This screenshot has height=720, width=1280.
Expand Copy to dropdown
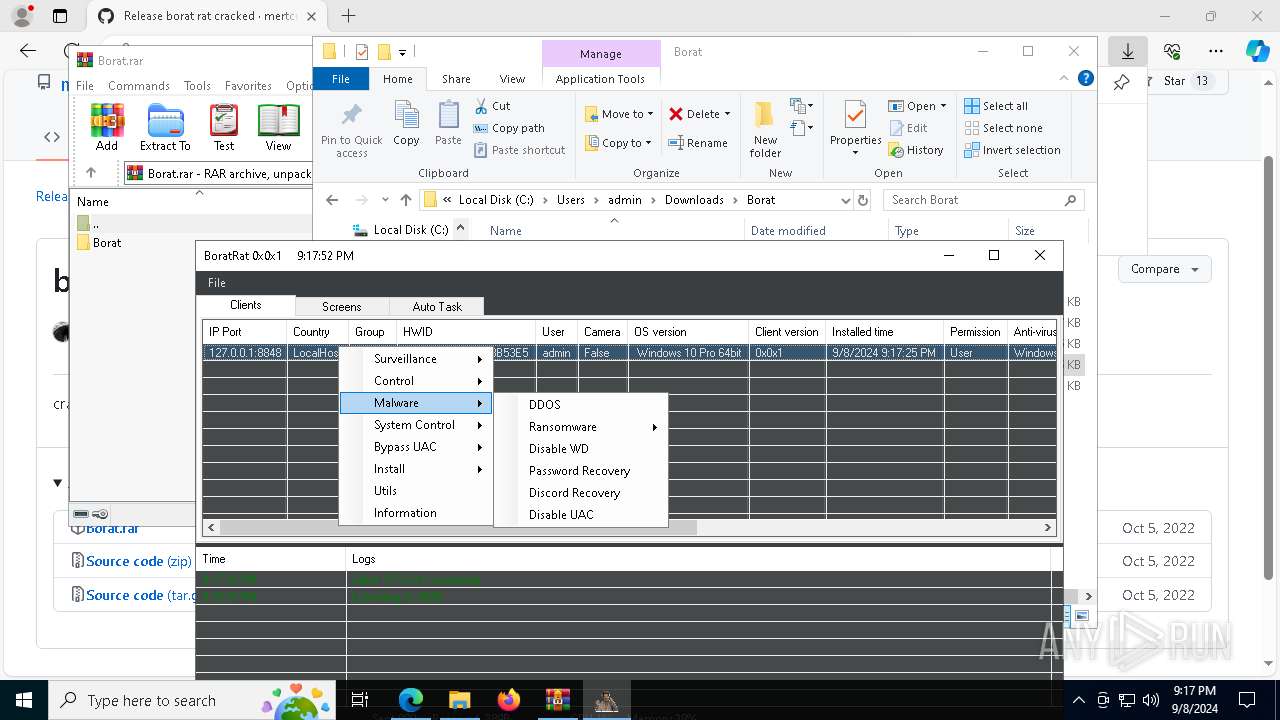(648, 143)
